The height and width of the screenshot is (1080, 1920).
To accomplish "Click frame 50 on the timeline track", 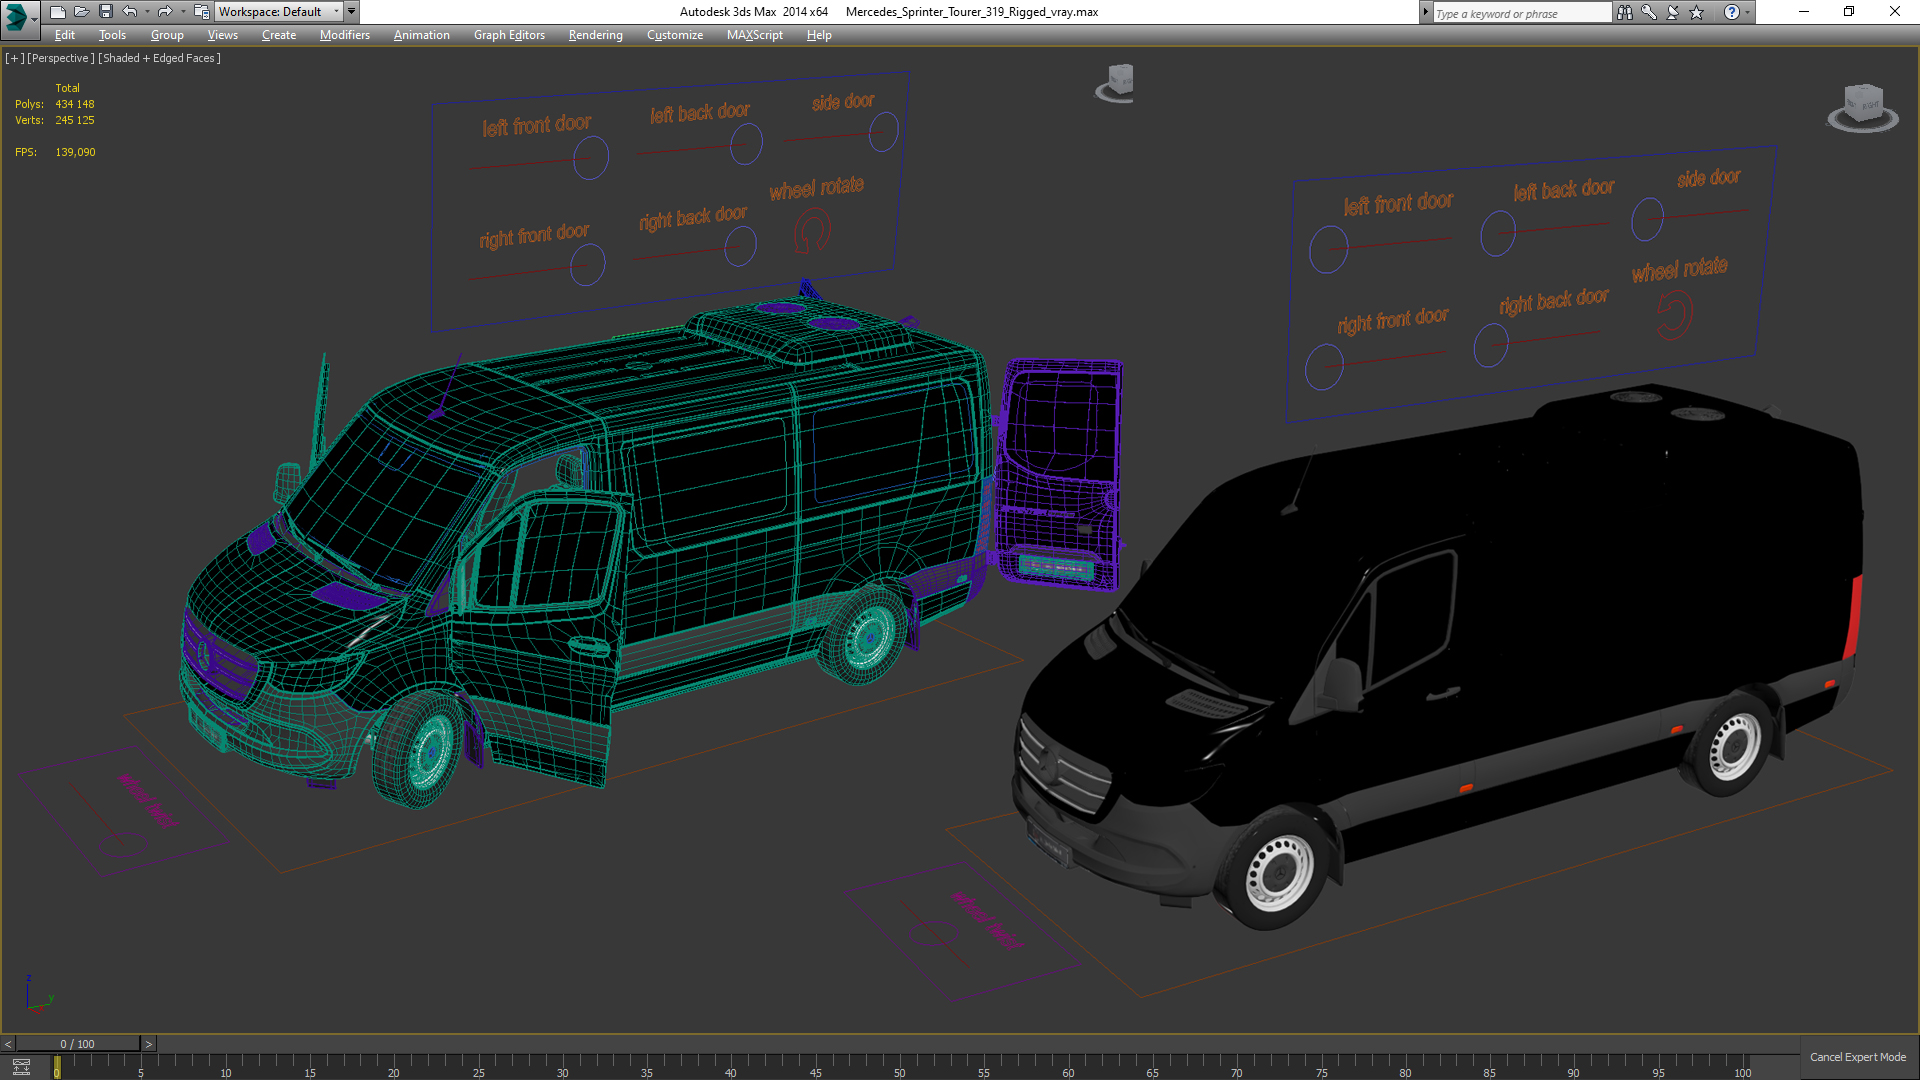I will pyautogui.click(x=899, y=1067).
